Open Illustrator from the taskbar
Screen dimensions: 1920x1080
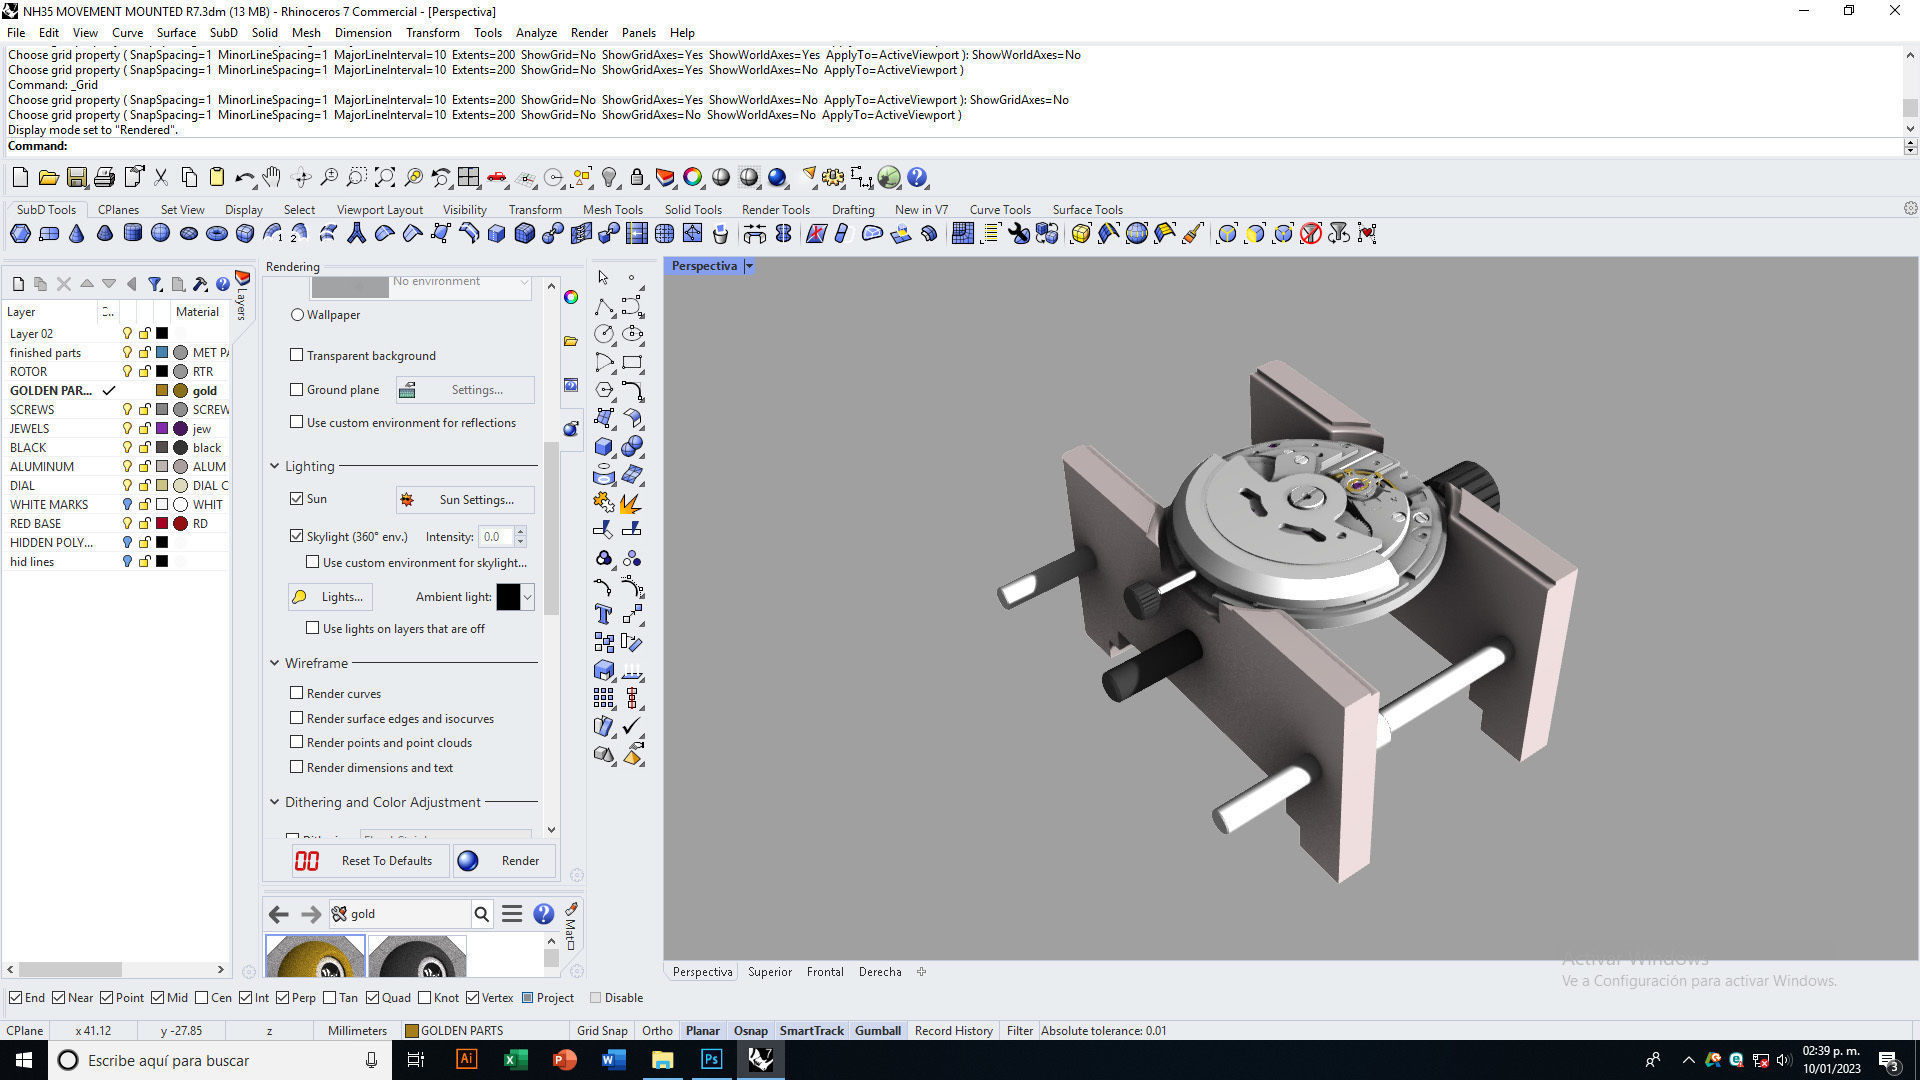click(x=466, y=1060)
